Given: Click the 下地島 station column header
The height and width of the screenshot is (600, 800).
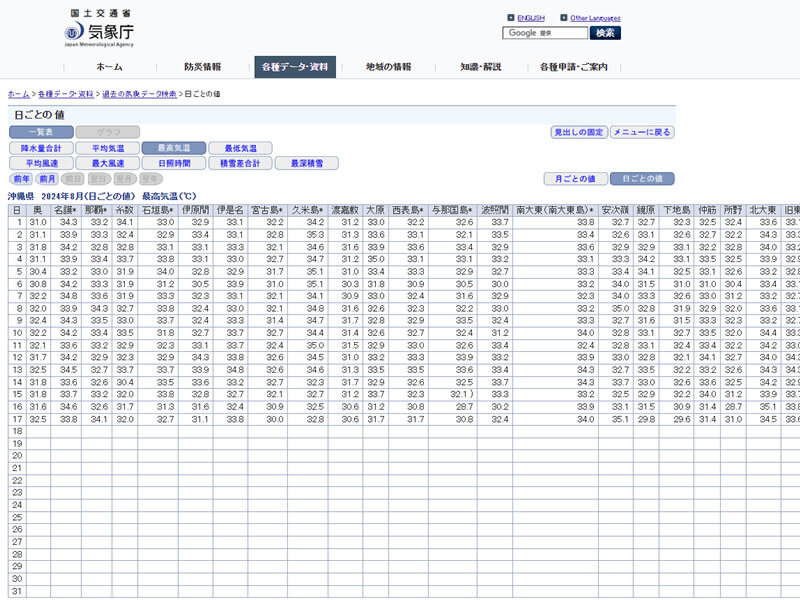Looking at the screenshot, I should click(677, 210).
